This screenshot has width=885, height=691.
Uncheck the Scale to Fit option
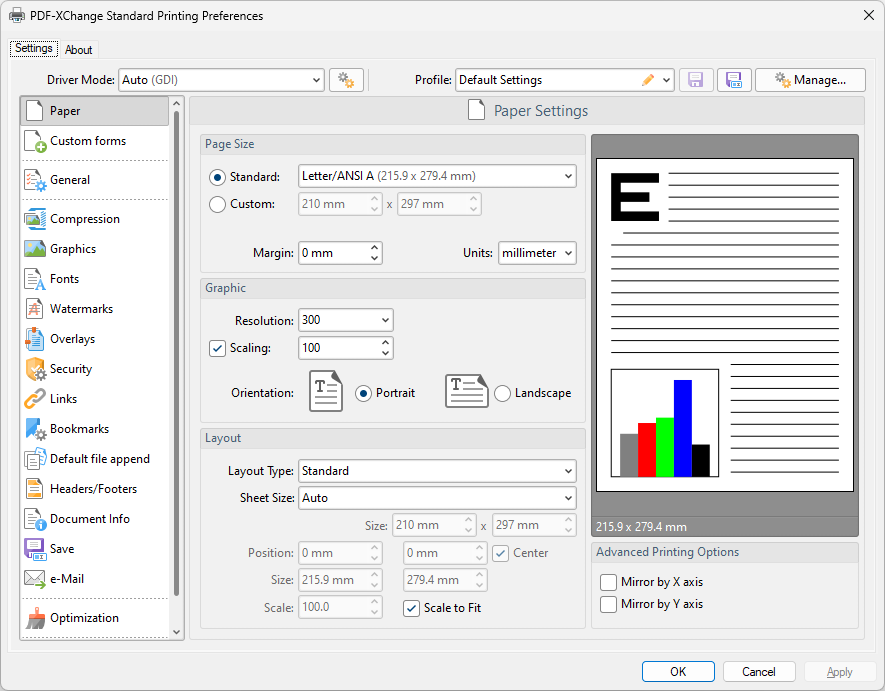(x=411, y=608)
